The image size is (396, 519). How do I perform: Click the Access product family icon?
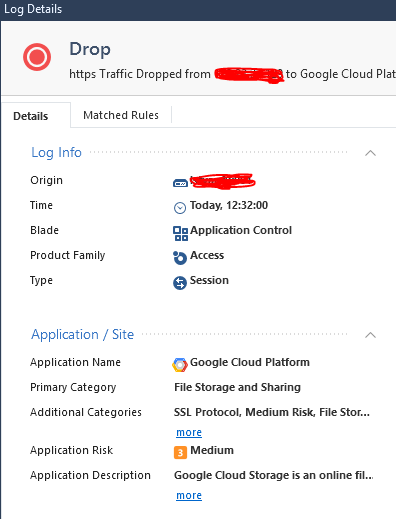coord(180,258)
